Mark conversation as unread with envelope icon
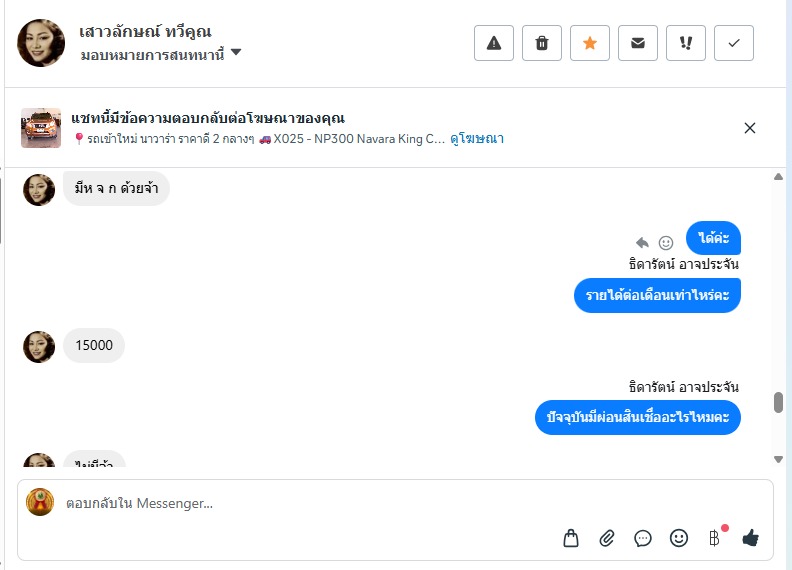The image size is (792, 570). tap(638, 43)
